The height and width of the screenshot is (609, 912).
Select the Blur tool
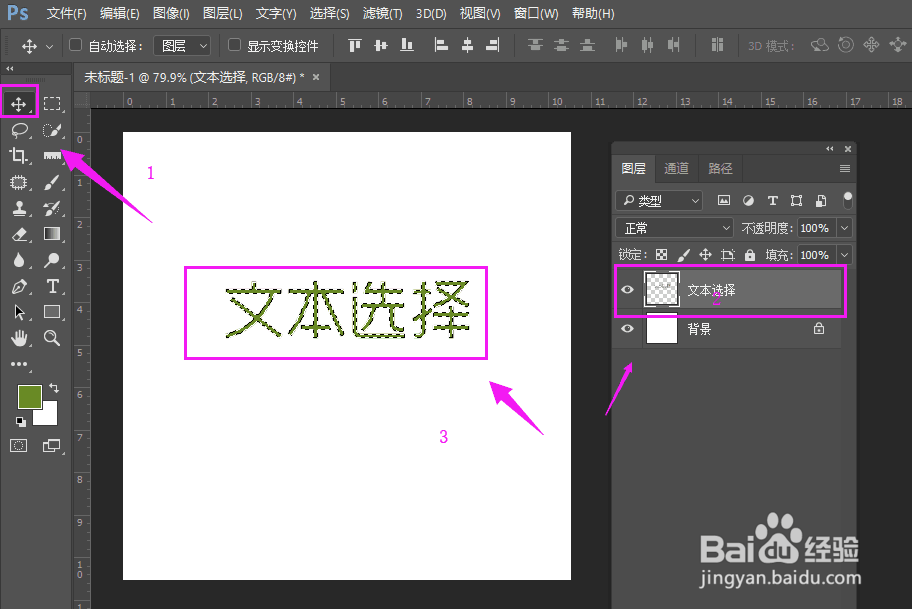coord(19,260)
